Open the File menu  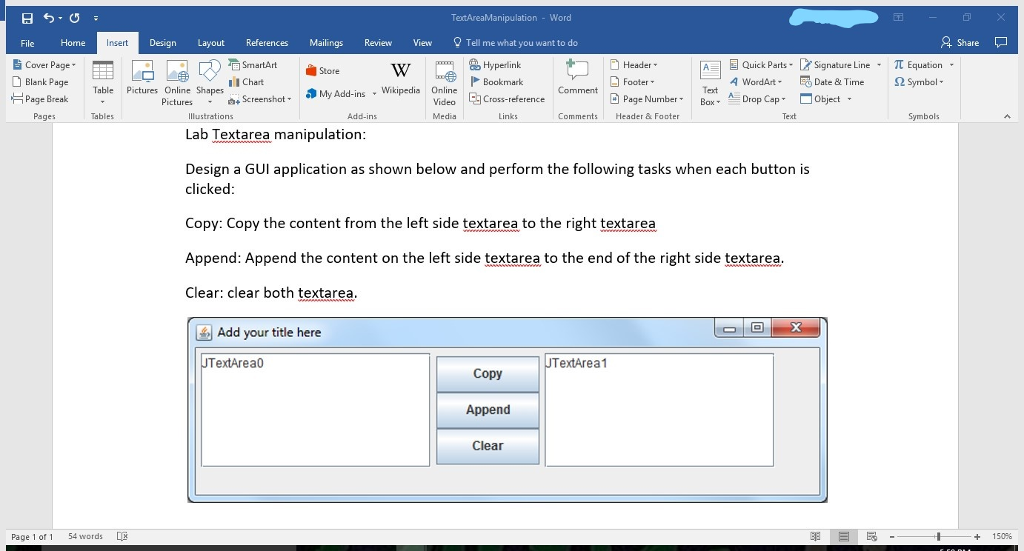coord(27,43)
